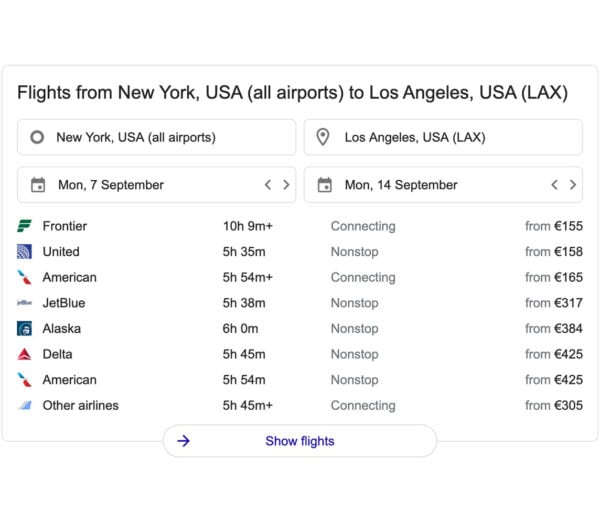
Task: Click the Alaska airline logo icon
Action: [25, 328]
